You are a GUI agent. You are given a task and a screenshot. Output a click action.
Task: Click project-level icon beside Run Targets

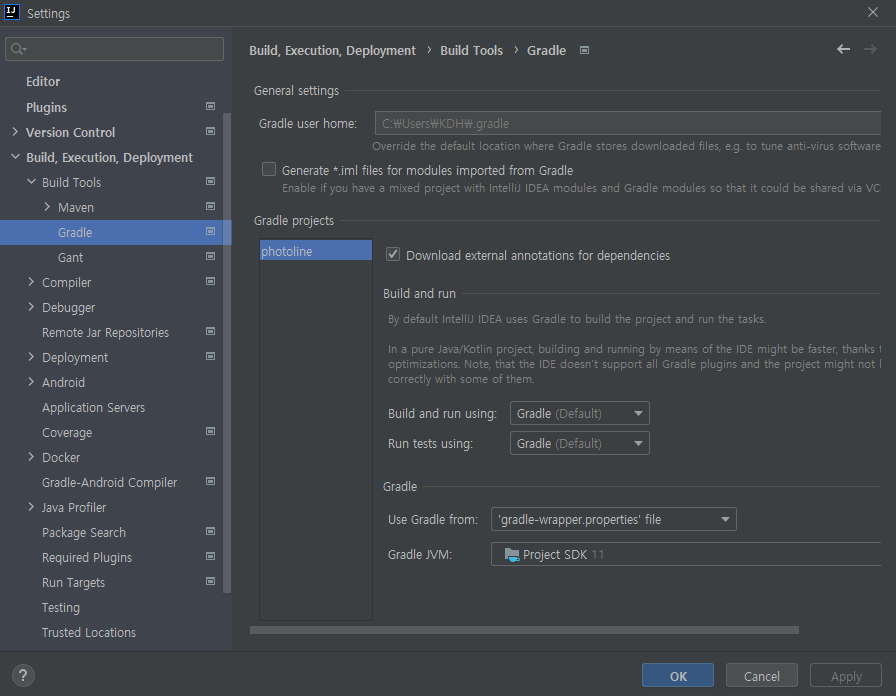click(x=210, y=581)
